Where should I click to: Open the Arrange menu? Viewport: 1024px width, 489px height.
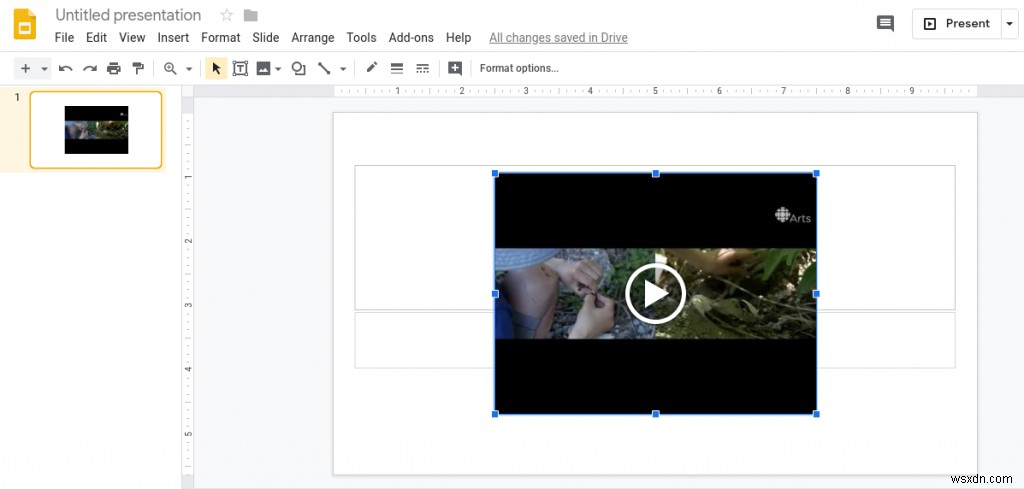click(x=313, y=38)
